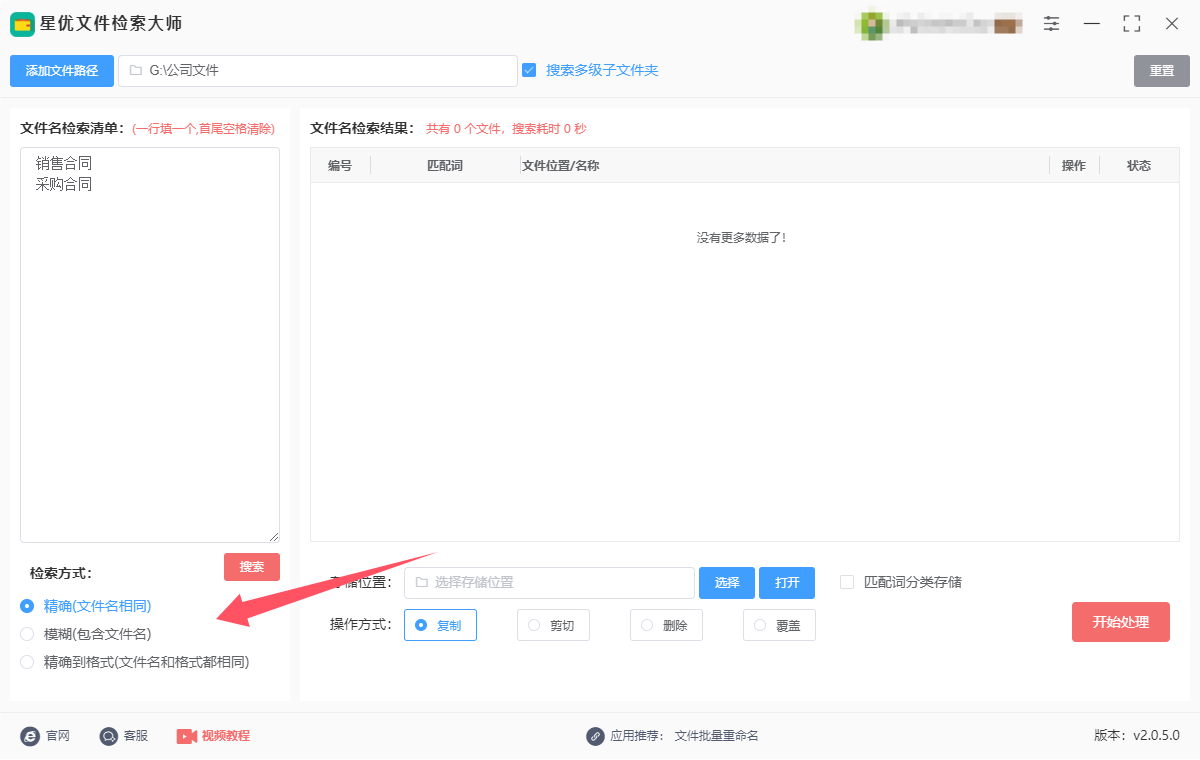Toggle 搜索多级子文件夹 checkbox

click(x=529, y=70)
